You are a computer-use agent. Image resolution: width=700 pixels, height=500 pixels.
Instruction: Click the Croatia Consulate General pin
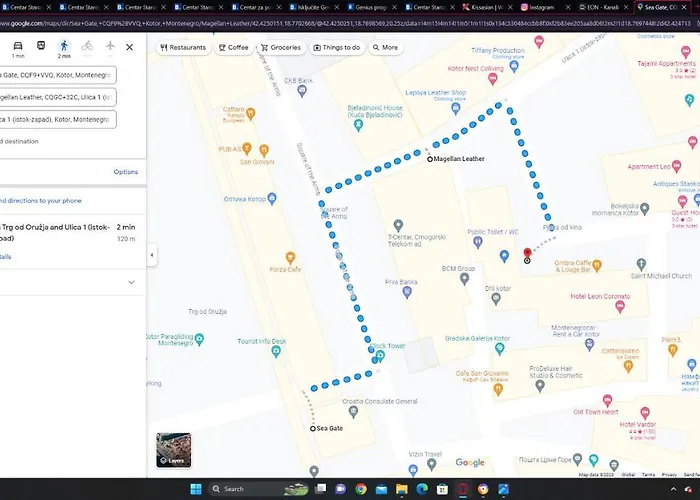click(353, 412)
